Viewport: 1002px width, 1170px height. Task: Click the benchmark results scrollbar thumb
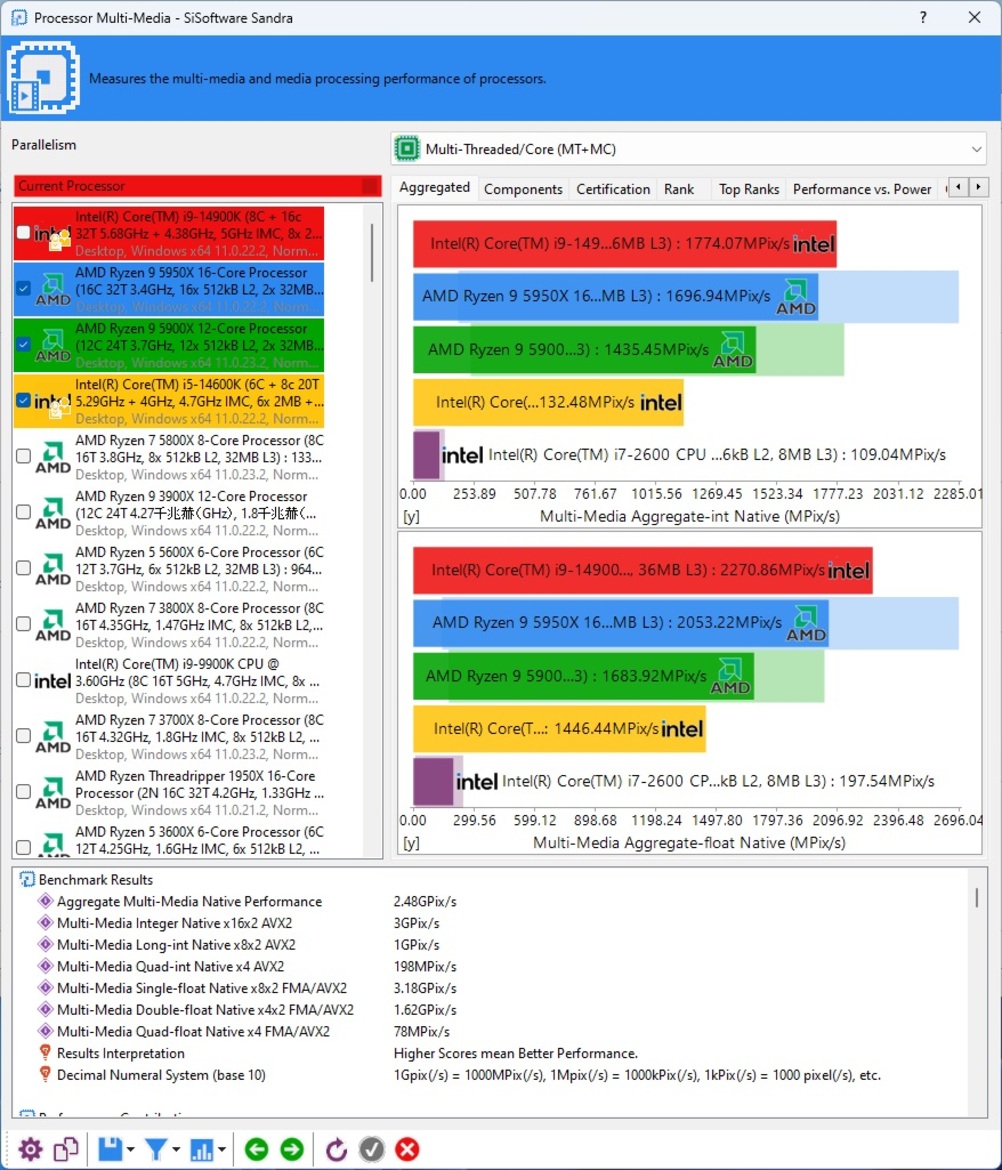point(977,897)
